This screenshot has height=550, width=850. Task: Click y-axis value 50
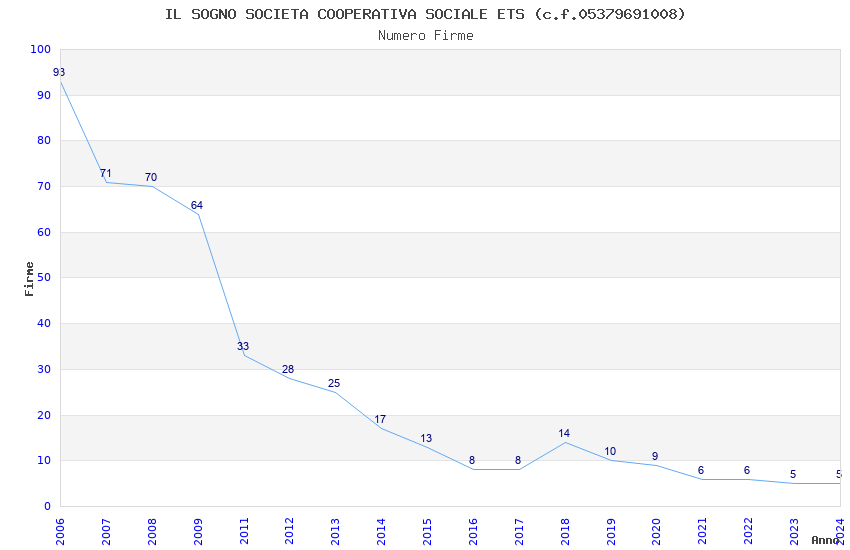[44, 277]
